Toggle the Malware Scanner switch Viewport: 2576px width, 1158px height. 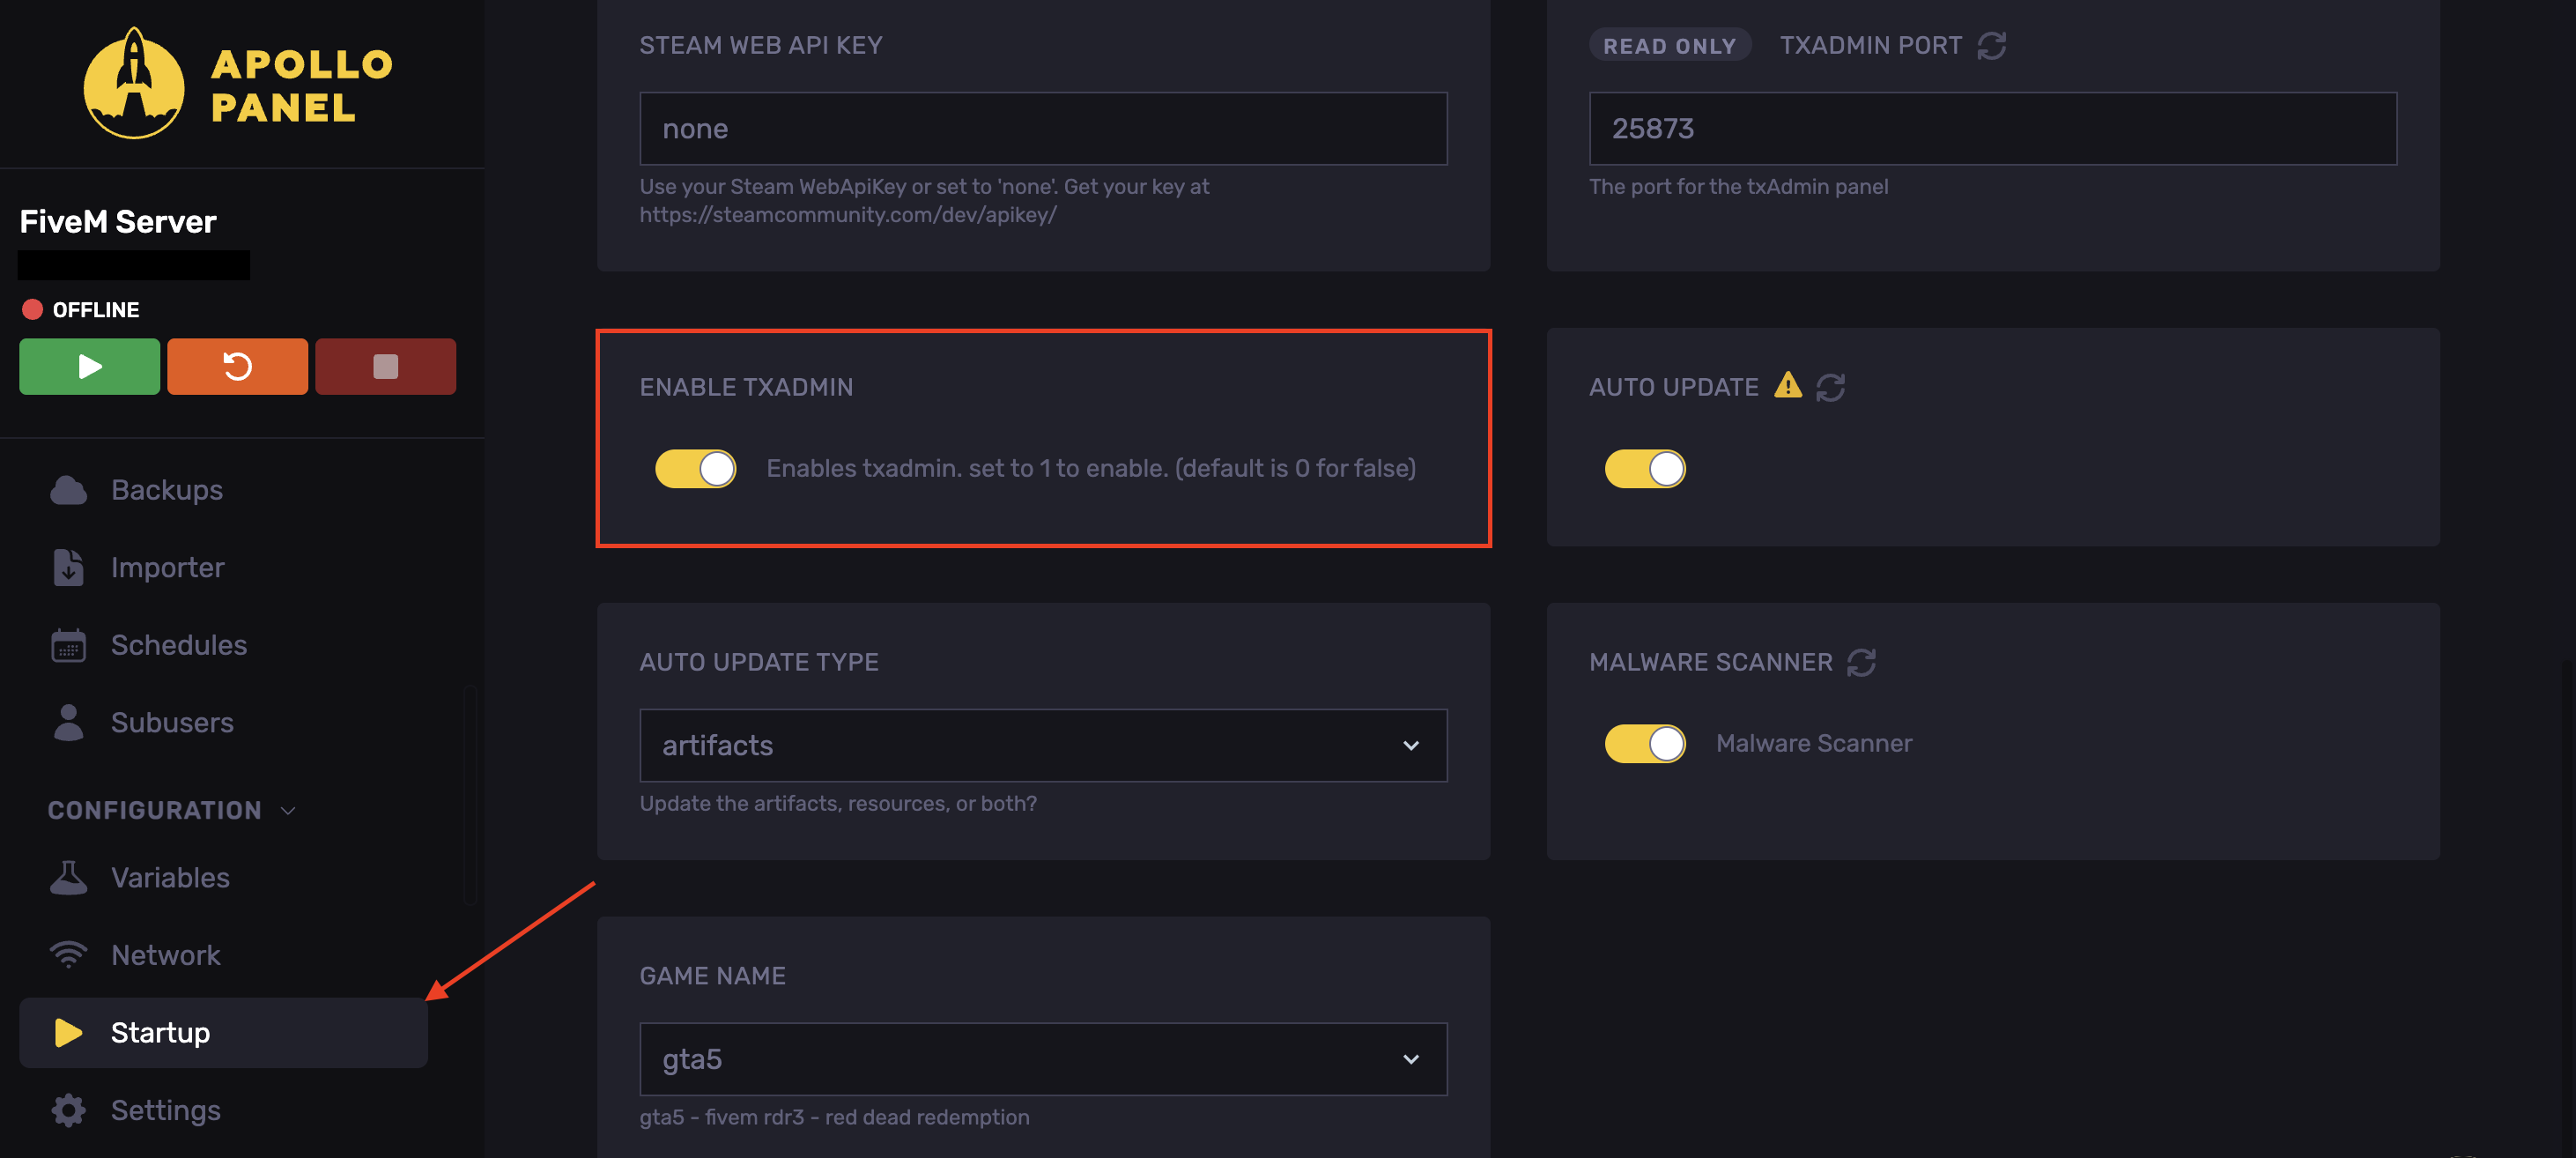[1645, 743]
